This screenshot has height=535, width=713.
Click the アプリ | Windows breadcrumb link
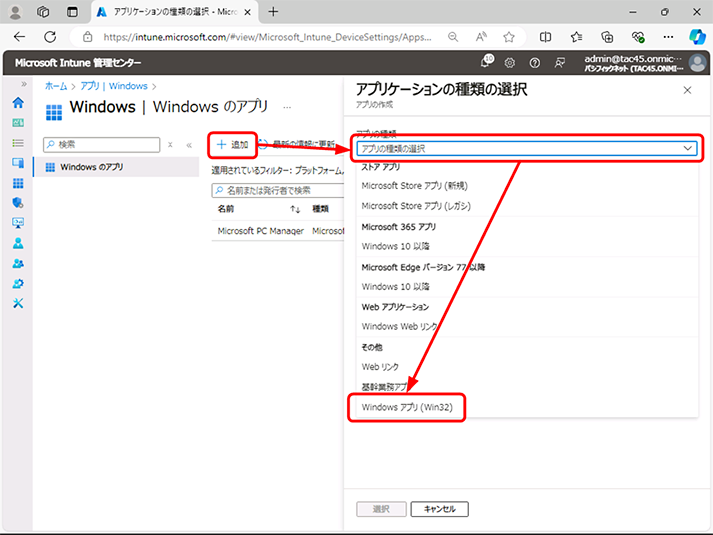[x=114, y=86]
